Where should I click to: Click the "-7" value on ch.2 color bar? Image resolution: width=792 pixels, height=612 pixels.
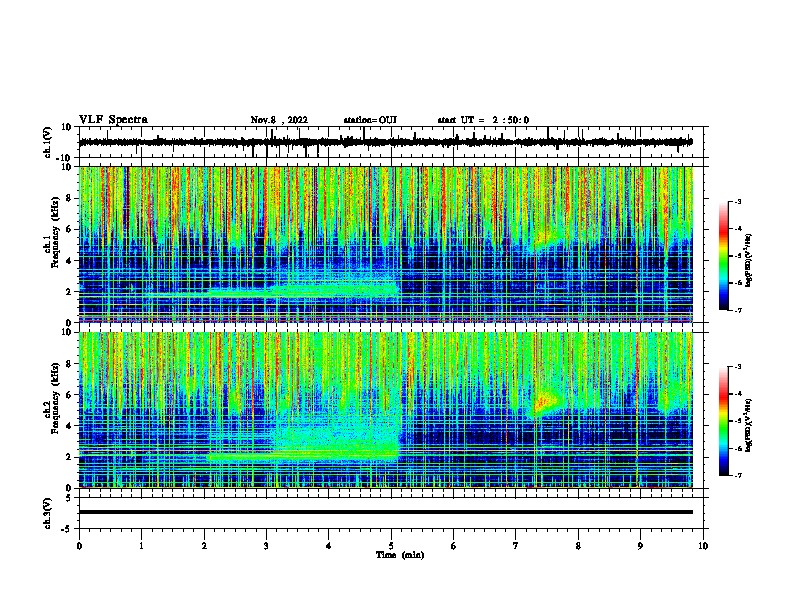[737, 475]
